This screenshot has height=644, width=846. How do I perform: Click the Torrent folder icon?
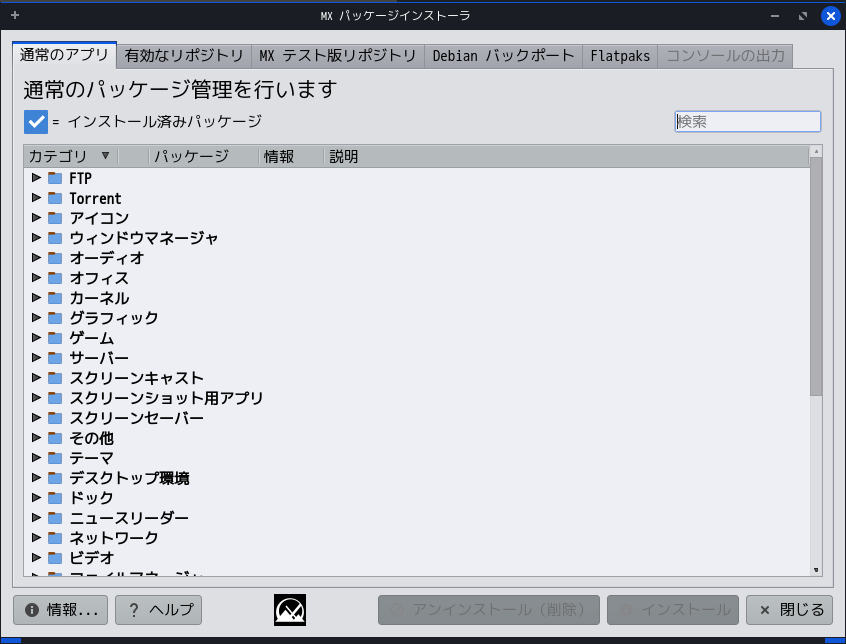(x=55, y=198)
